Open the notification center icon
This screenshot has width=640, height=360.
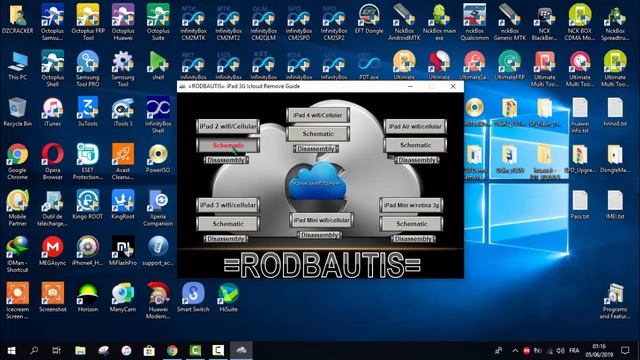(625, 350)
